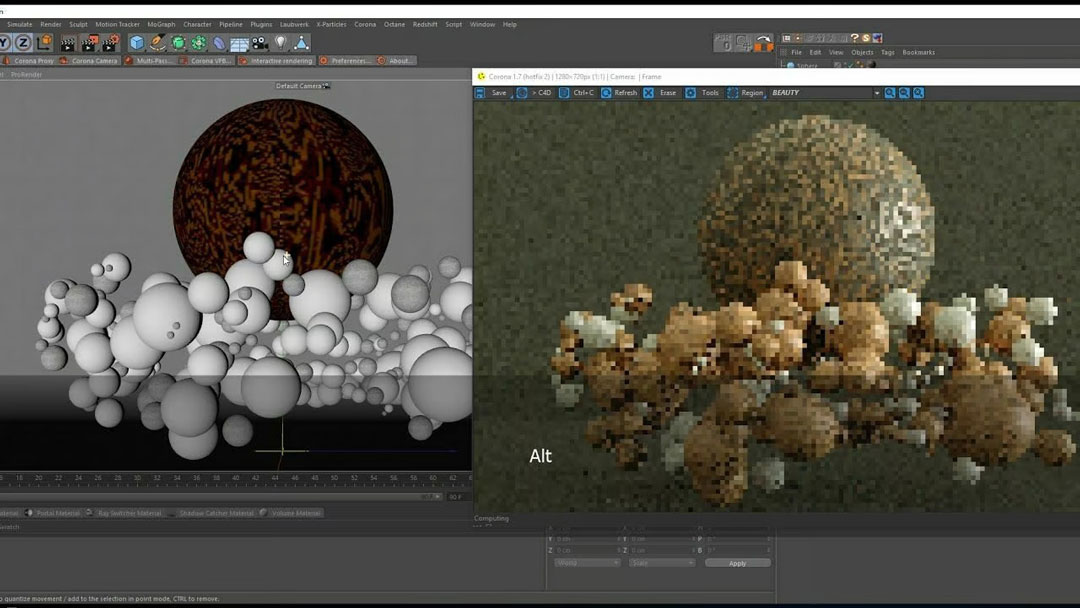Screen dimensions: 1080x608
Task: Click the Apply button in coordinates panel
Action: point(737,563)
